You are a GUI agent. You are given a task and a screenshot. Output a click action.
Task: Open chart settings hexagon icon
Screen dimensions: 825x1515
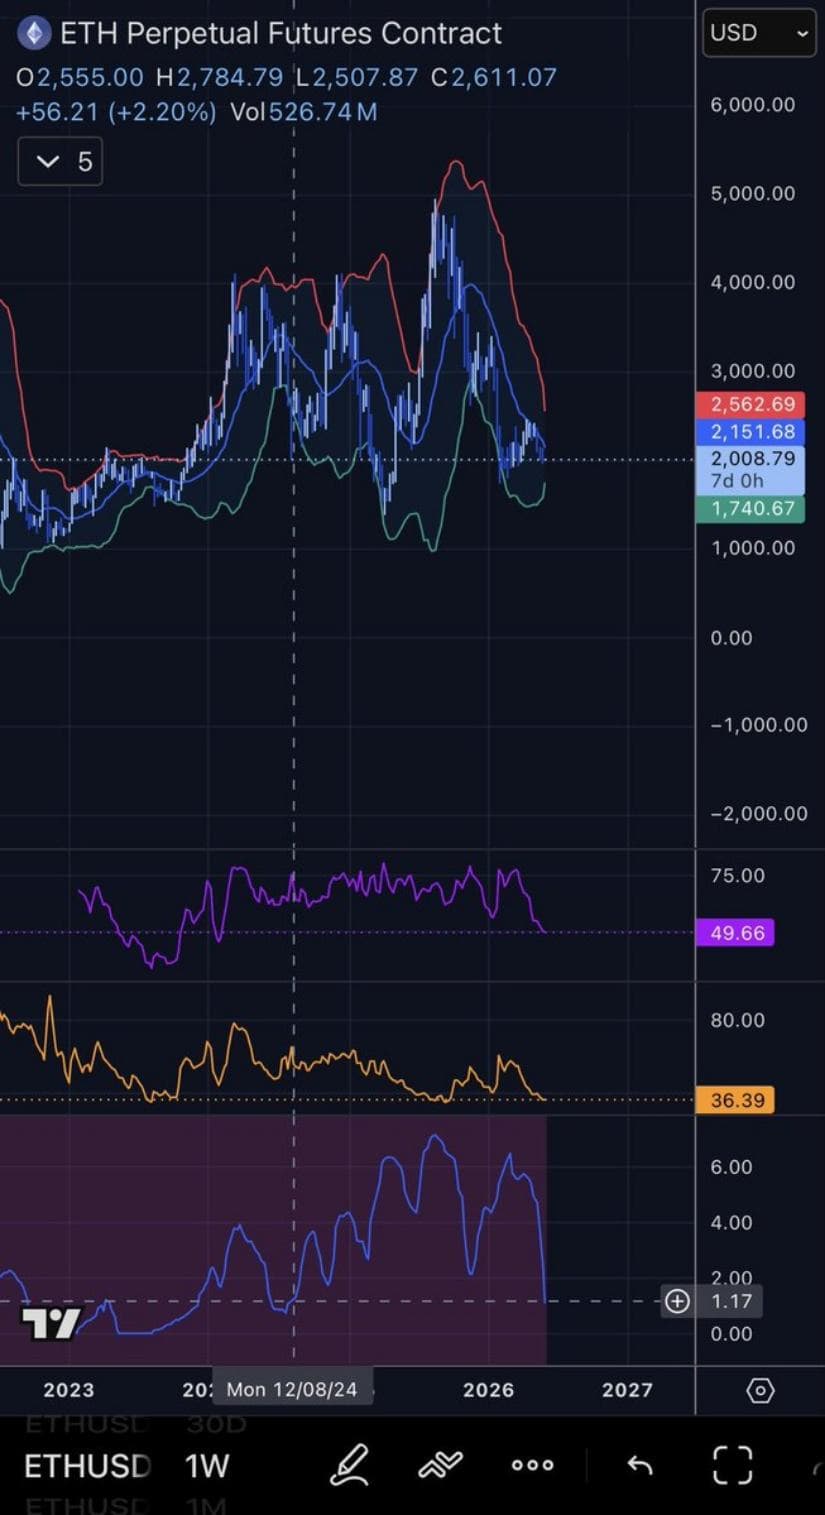point(760,1390)
